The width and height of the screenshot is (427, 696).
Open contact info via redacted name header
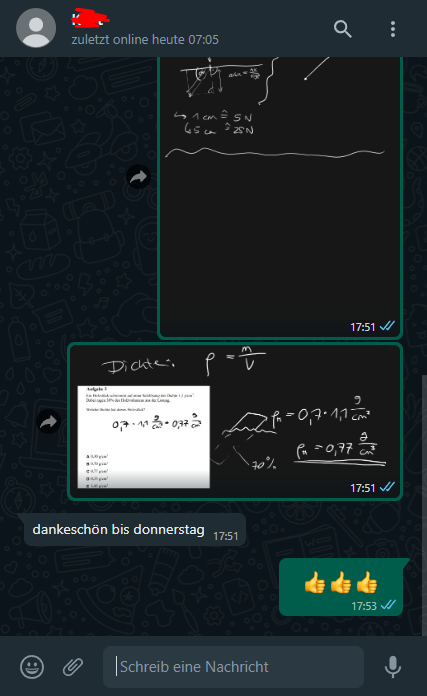coord(91,17)
